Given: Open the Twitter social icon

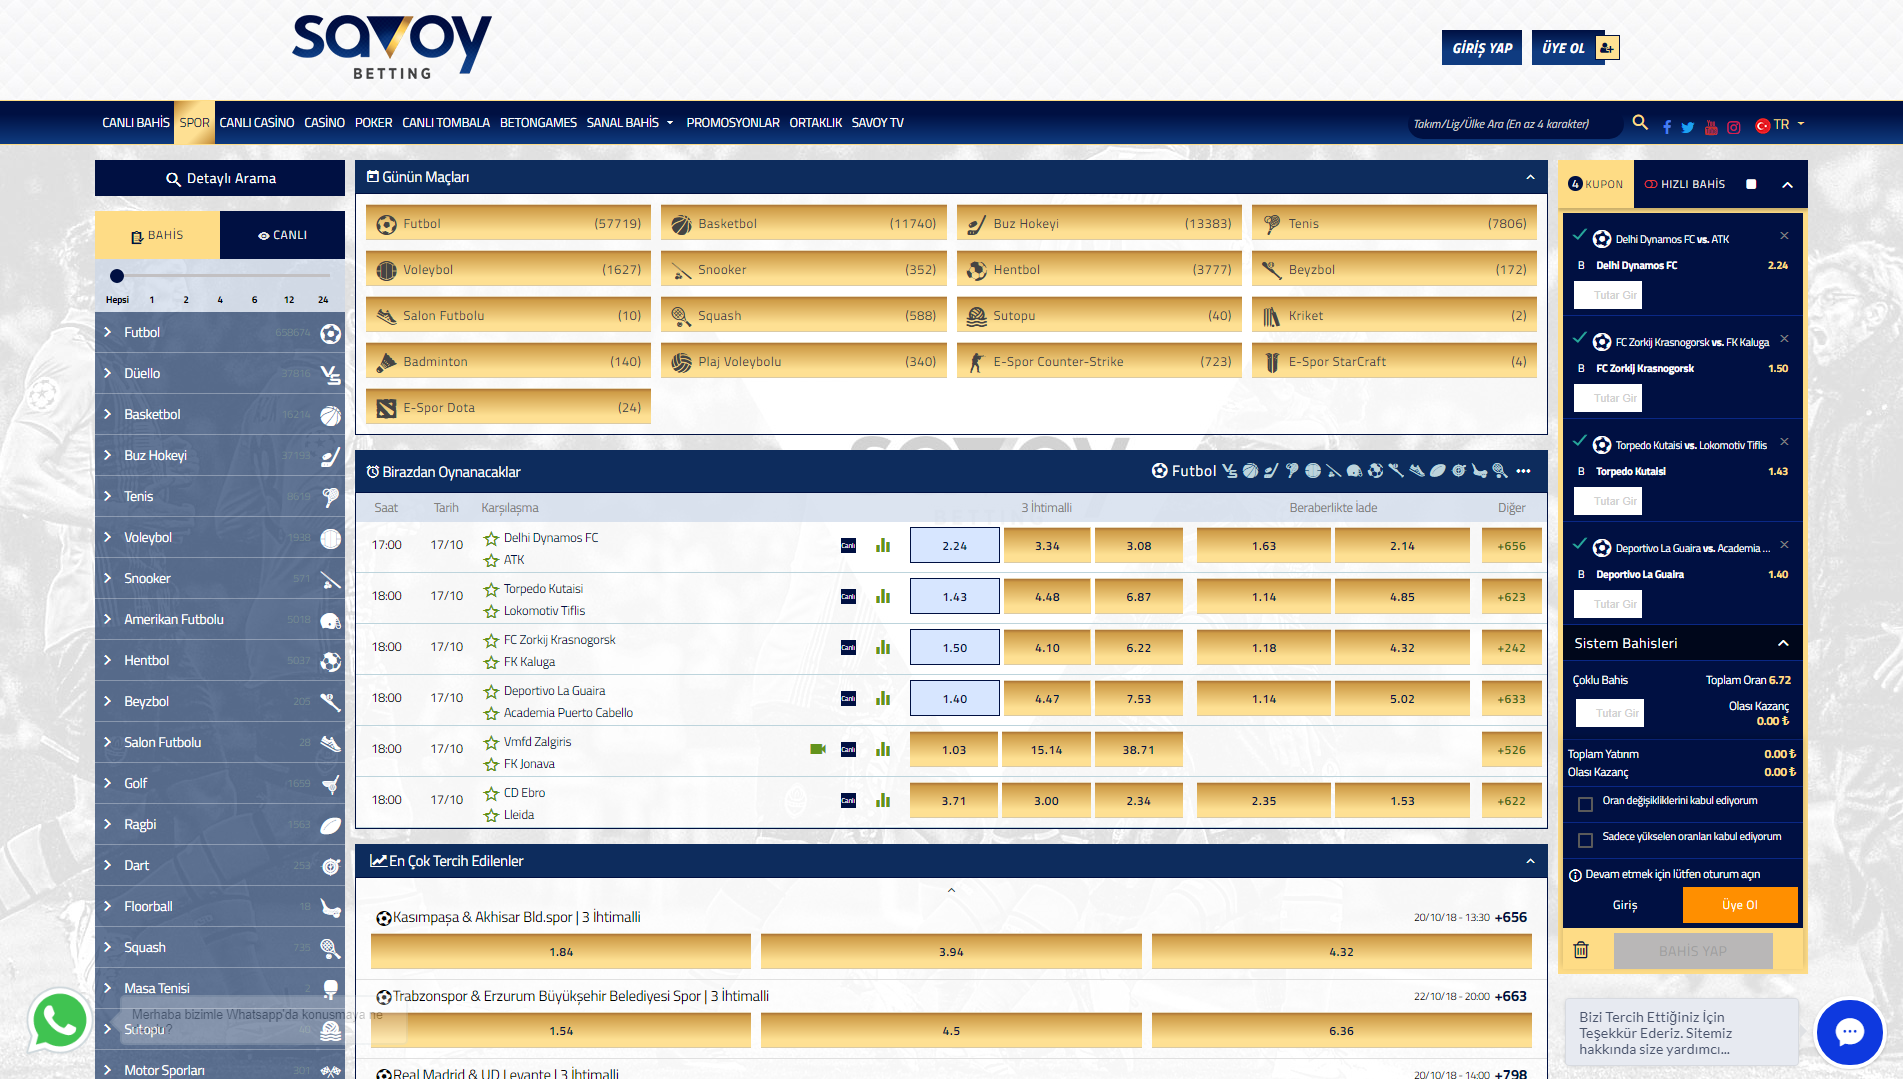Looking at the screenshot, I should 1688,127.
